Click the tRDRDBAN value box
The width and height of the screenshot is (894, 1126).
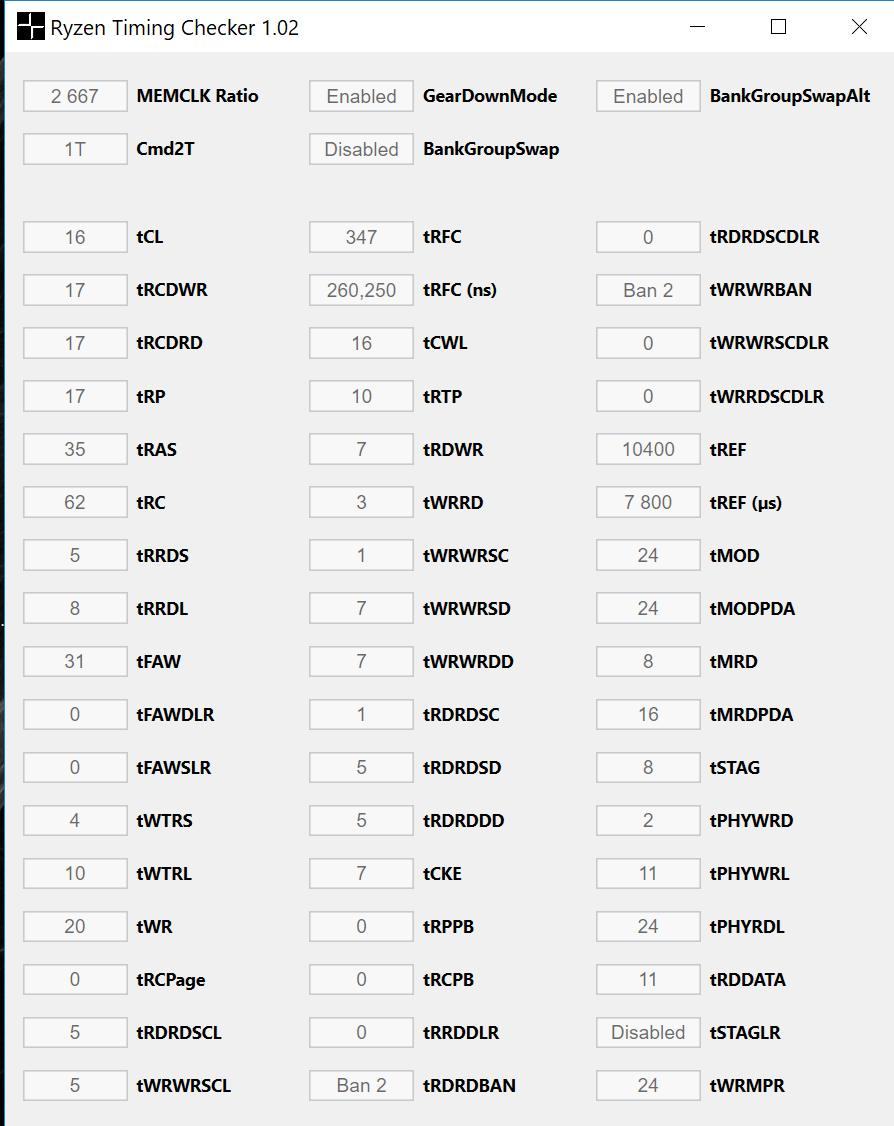361,1085
